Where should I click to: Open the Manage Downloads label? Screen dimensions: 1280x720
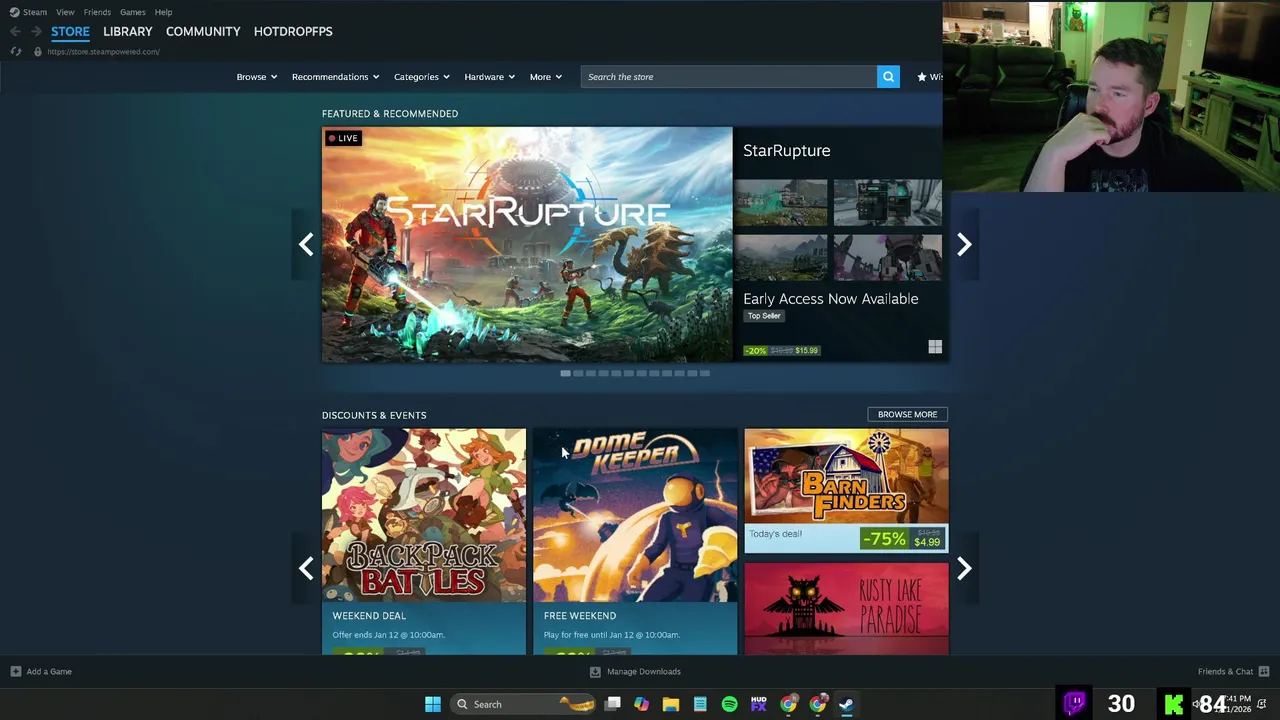tap(644, 671)
